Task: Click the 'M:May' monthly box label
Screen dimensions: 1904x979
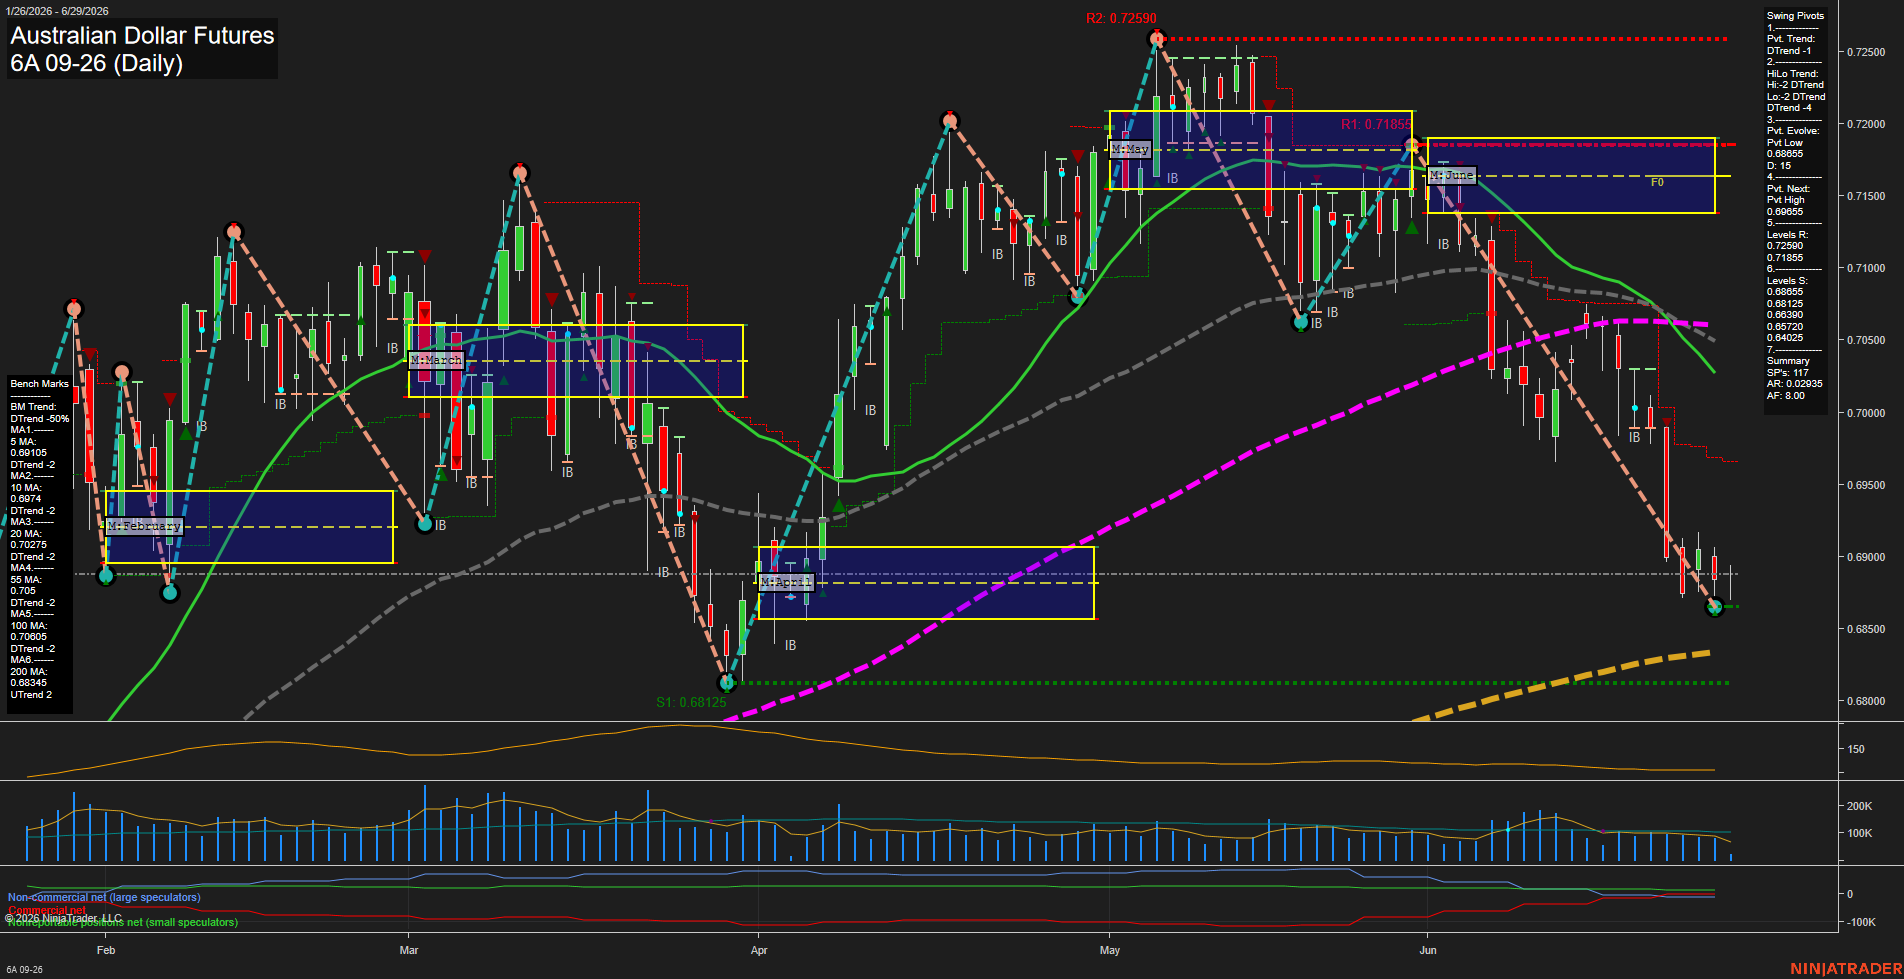Action: pos(1130,149)
